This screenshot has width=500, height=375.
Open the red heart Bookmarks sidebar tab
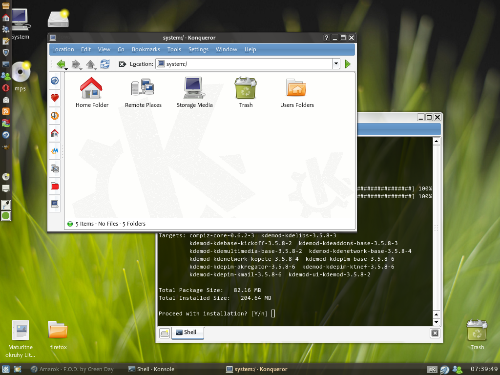pos(55,98)
